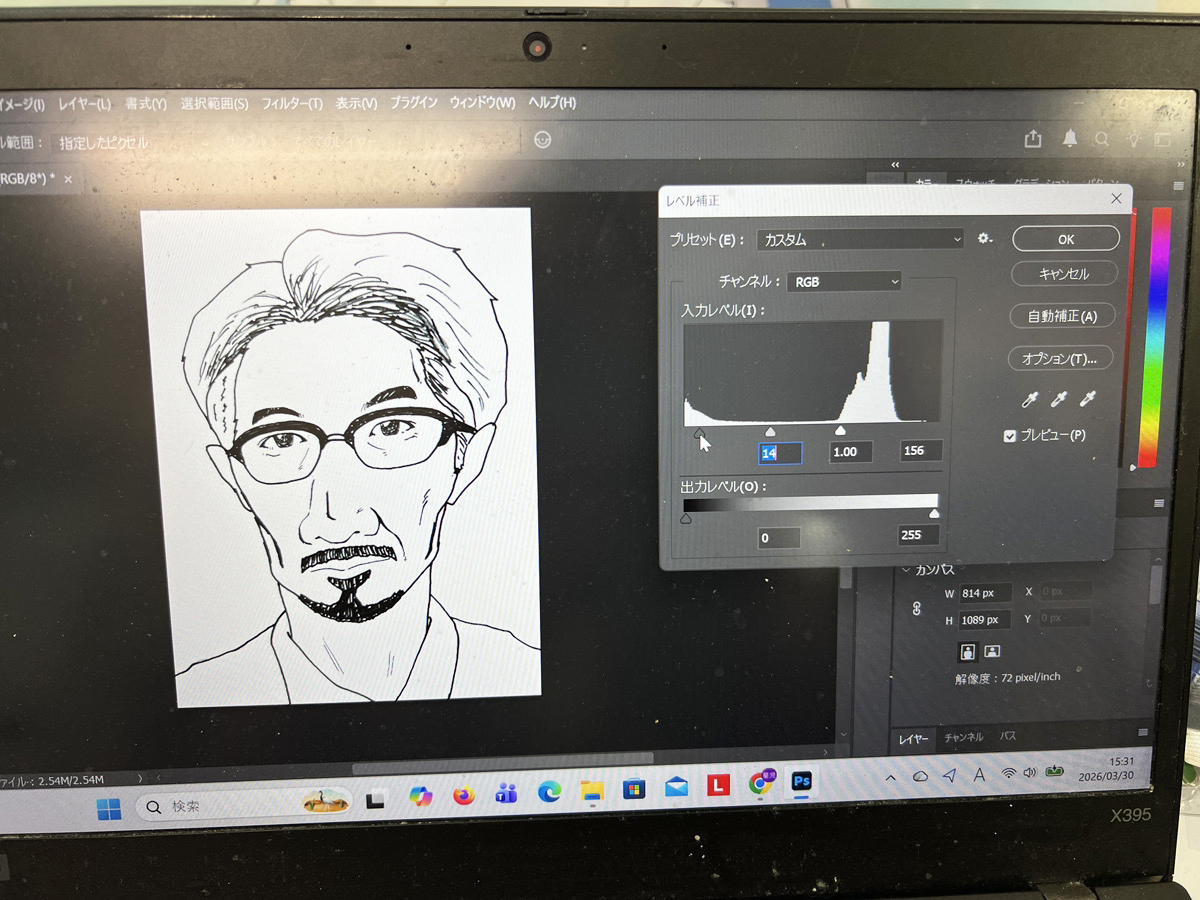Set canvas to portrait orientation
The image size is (1200, 900).
coord(968,651)
